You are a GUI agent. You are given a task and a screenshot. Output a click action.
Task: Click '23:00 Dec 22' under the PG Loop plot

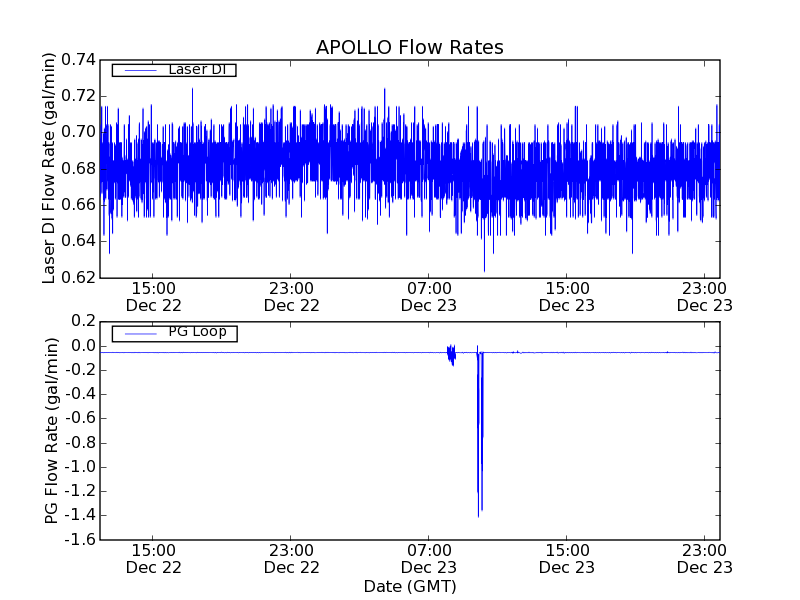pos(291,559)
